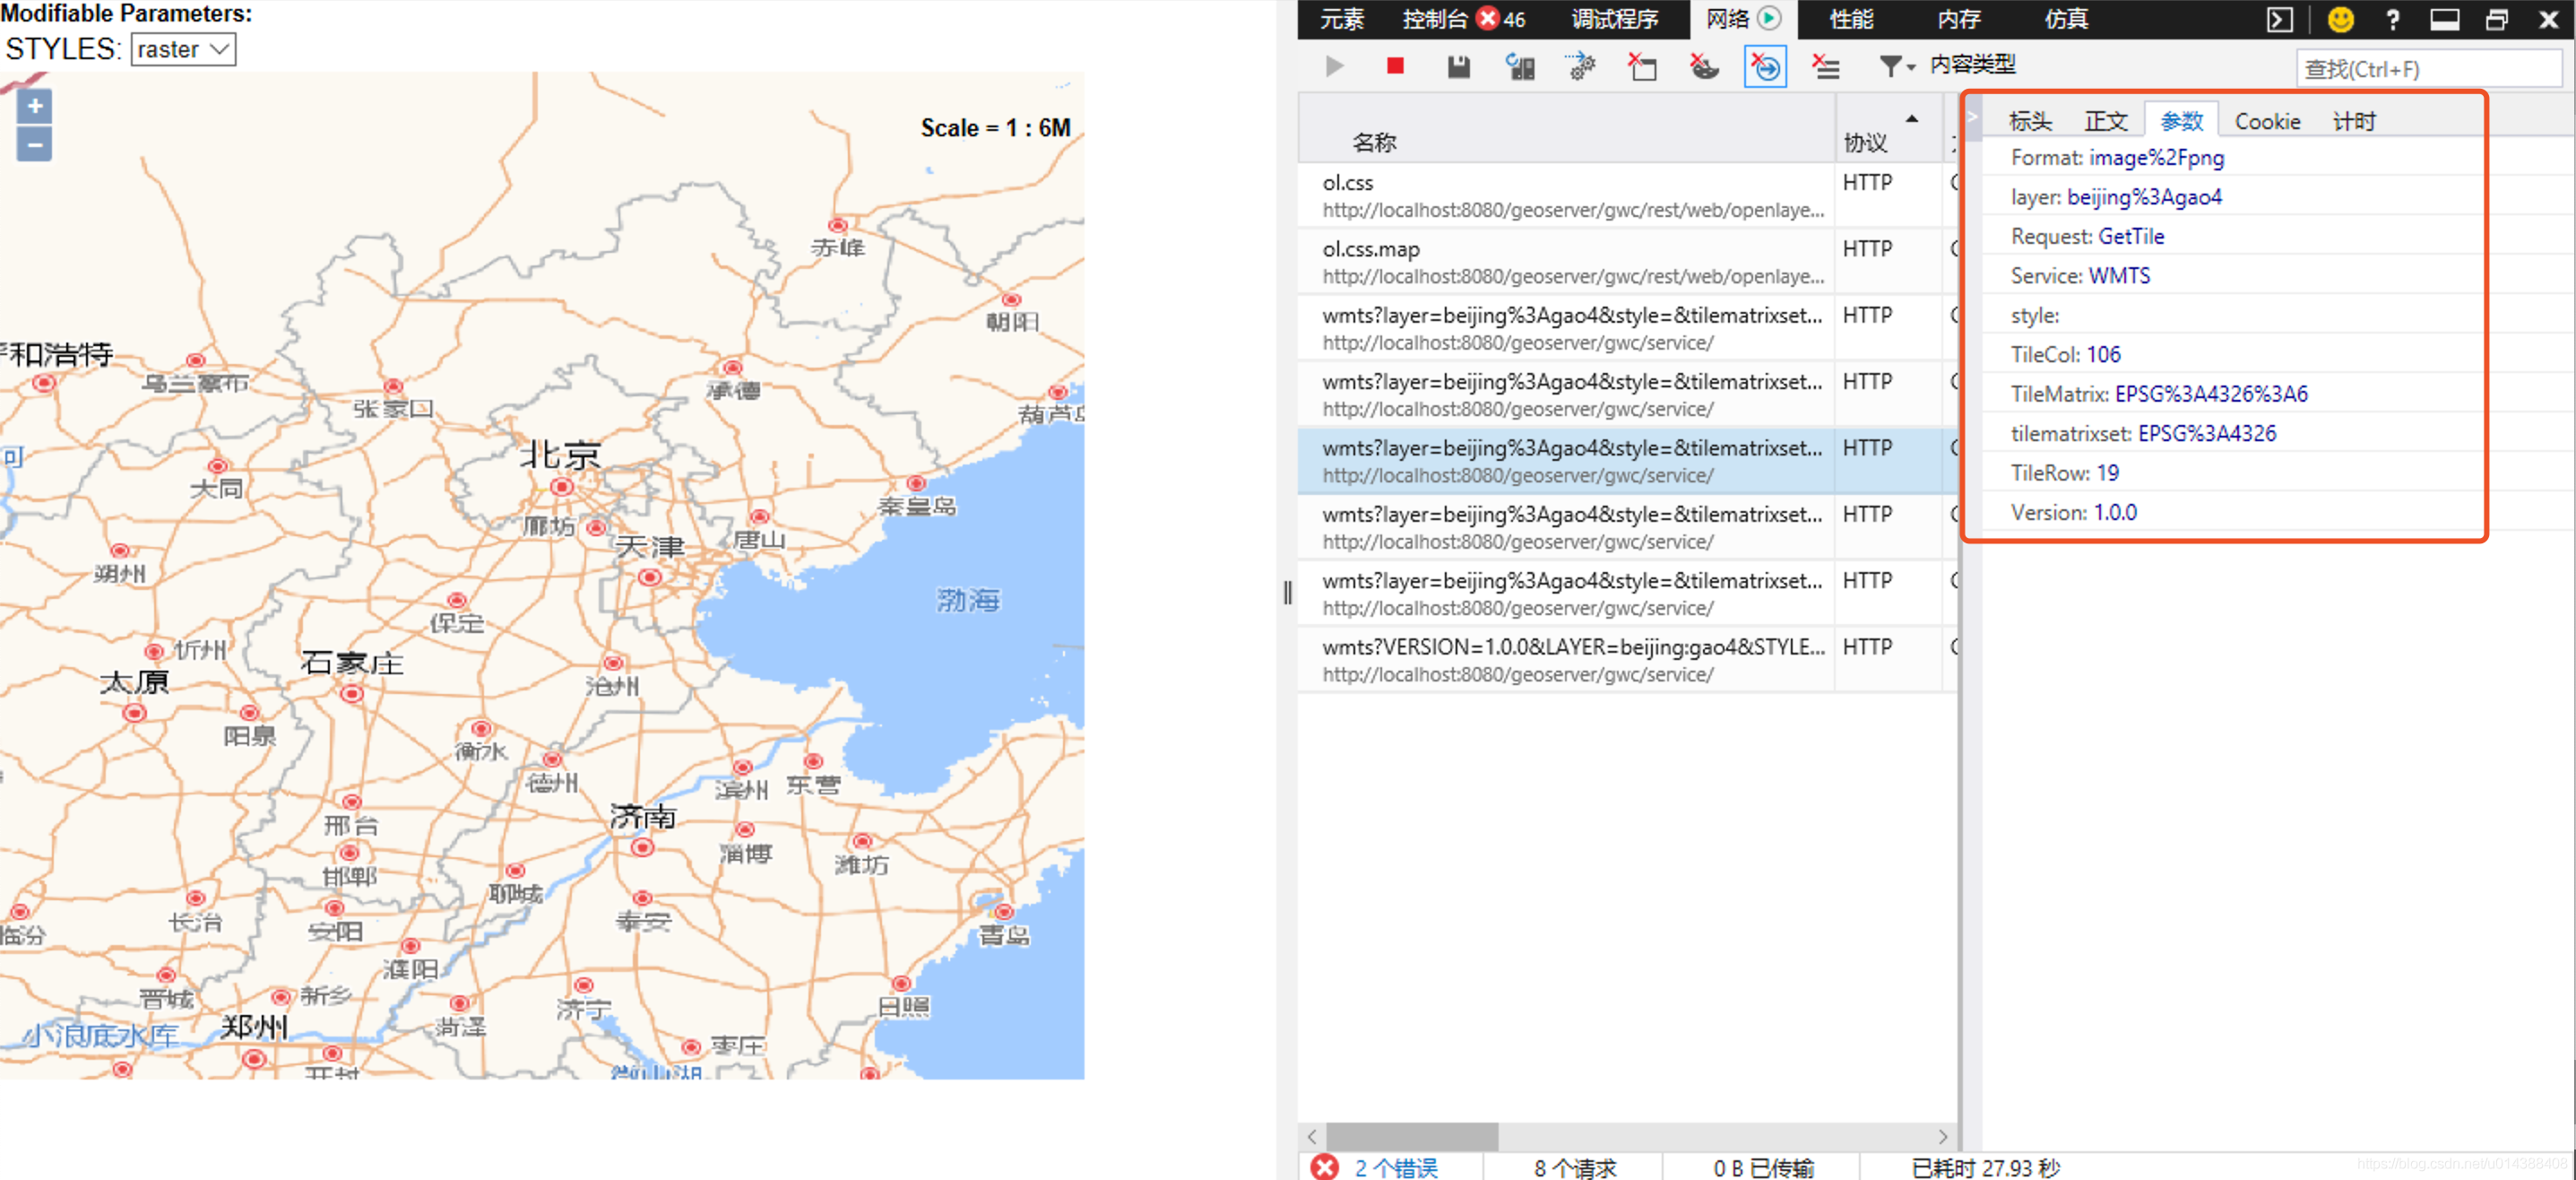Open the console drawer icon
The image size is (2576, 1180).
2279,19
